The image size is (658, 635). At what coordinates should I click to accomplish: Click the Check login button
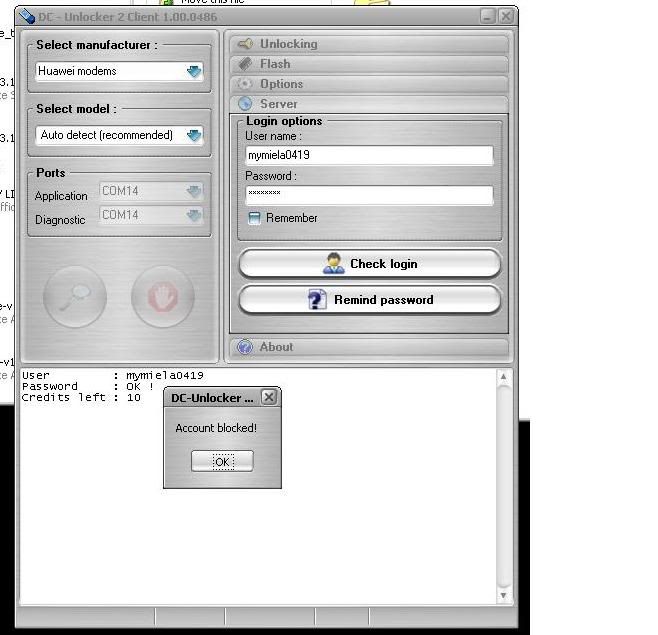click(x=369, y=264)
